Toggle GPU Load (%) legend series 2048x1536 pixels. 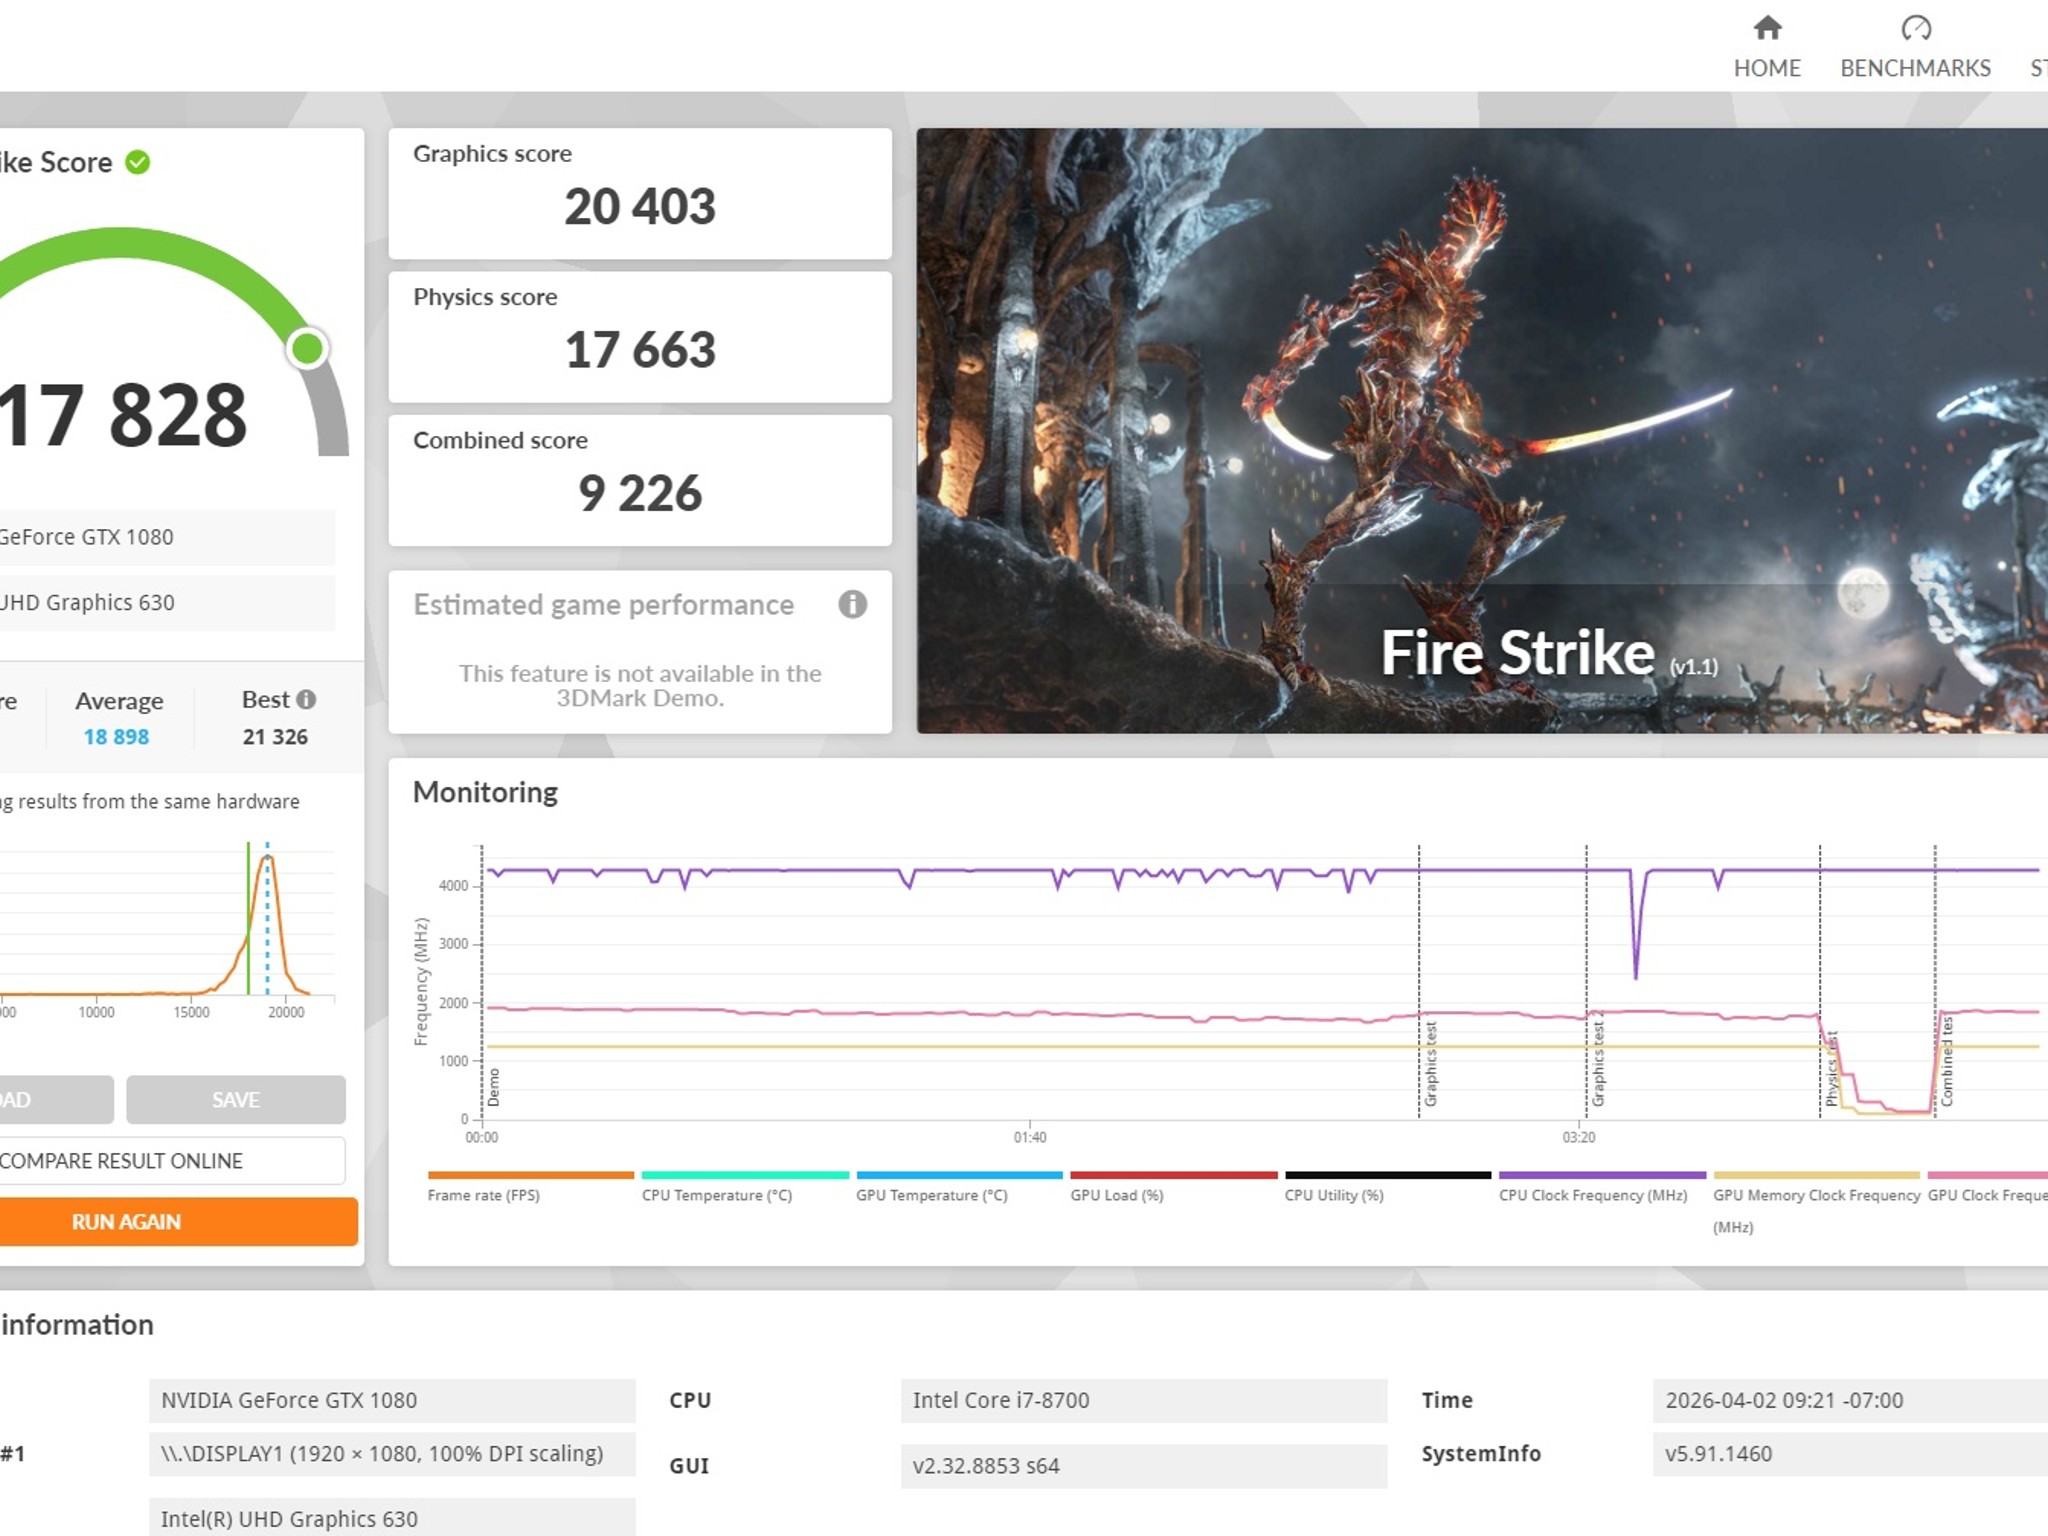click(1173, 1187)
